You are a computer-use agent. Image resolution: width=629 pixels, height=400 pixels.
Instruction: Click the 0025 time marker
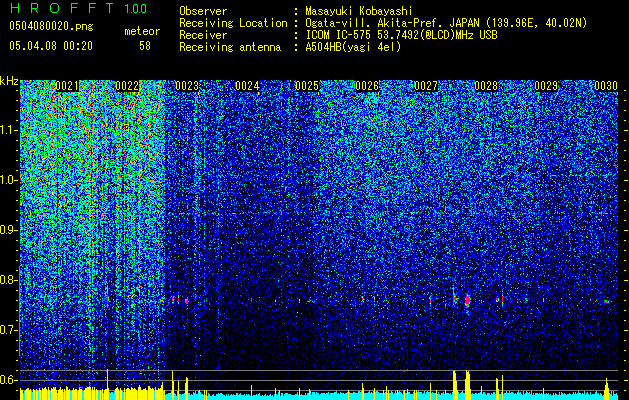coord(307,86)
